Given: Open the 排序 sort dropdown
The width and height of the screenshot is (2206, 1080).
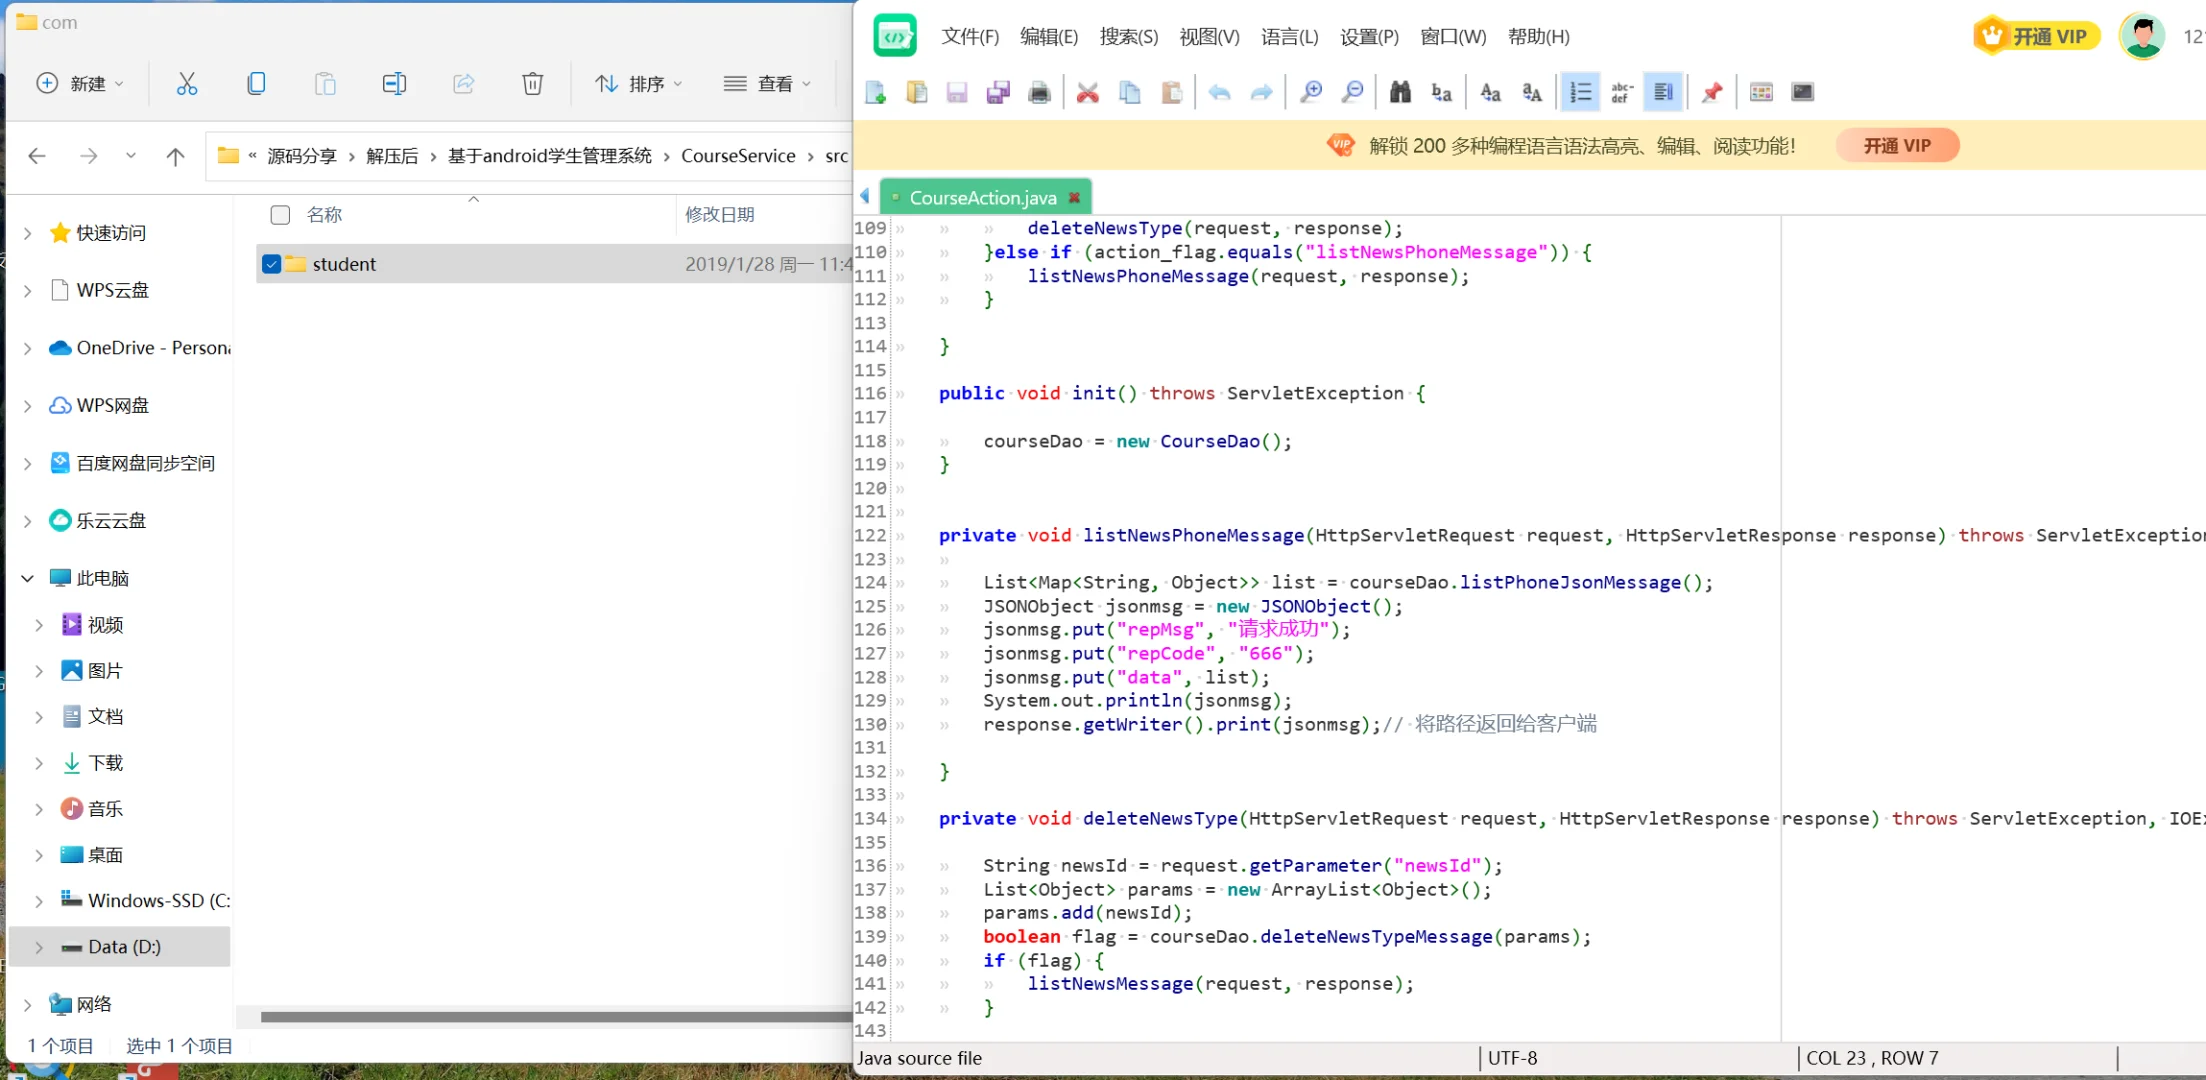Looking at the screenshot, I should 638,84.
